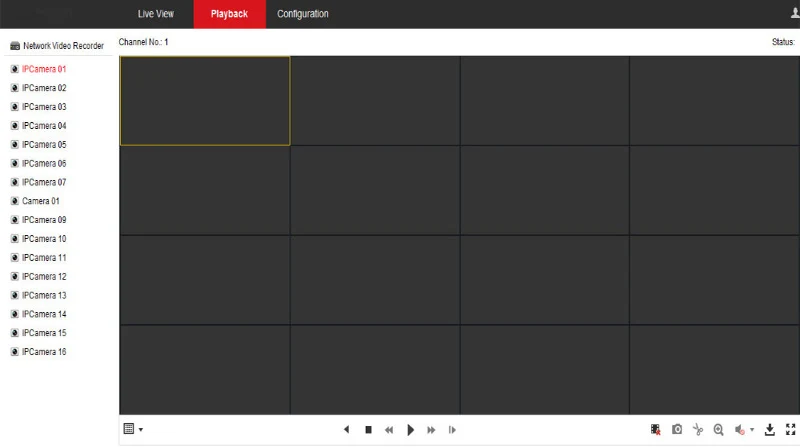Viewport: 800px width, 447px height.
Task: Unmute the audio speaker icon
Action: (x=739, y=430)
